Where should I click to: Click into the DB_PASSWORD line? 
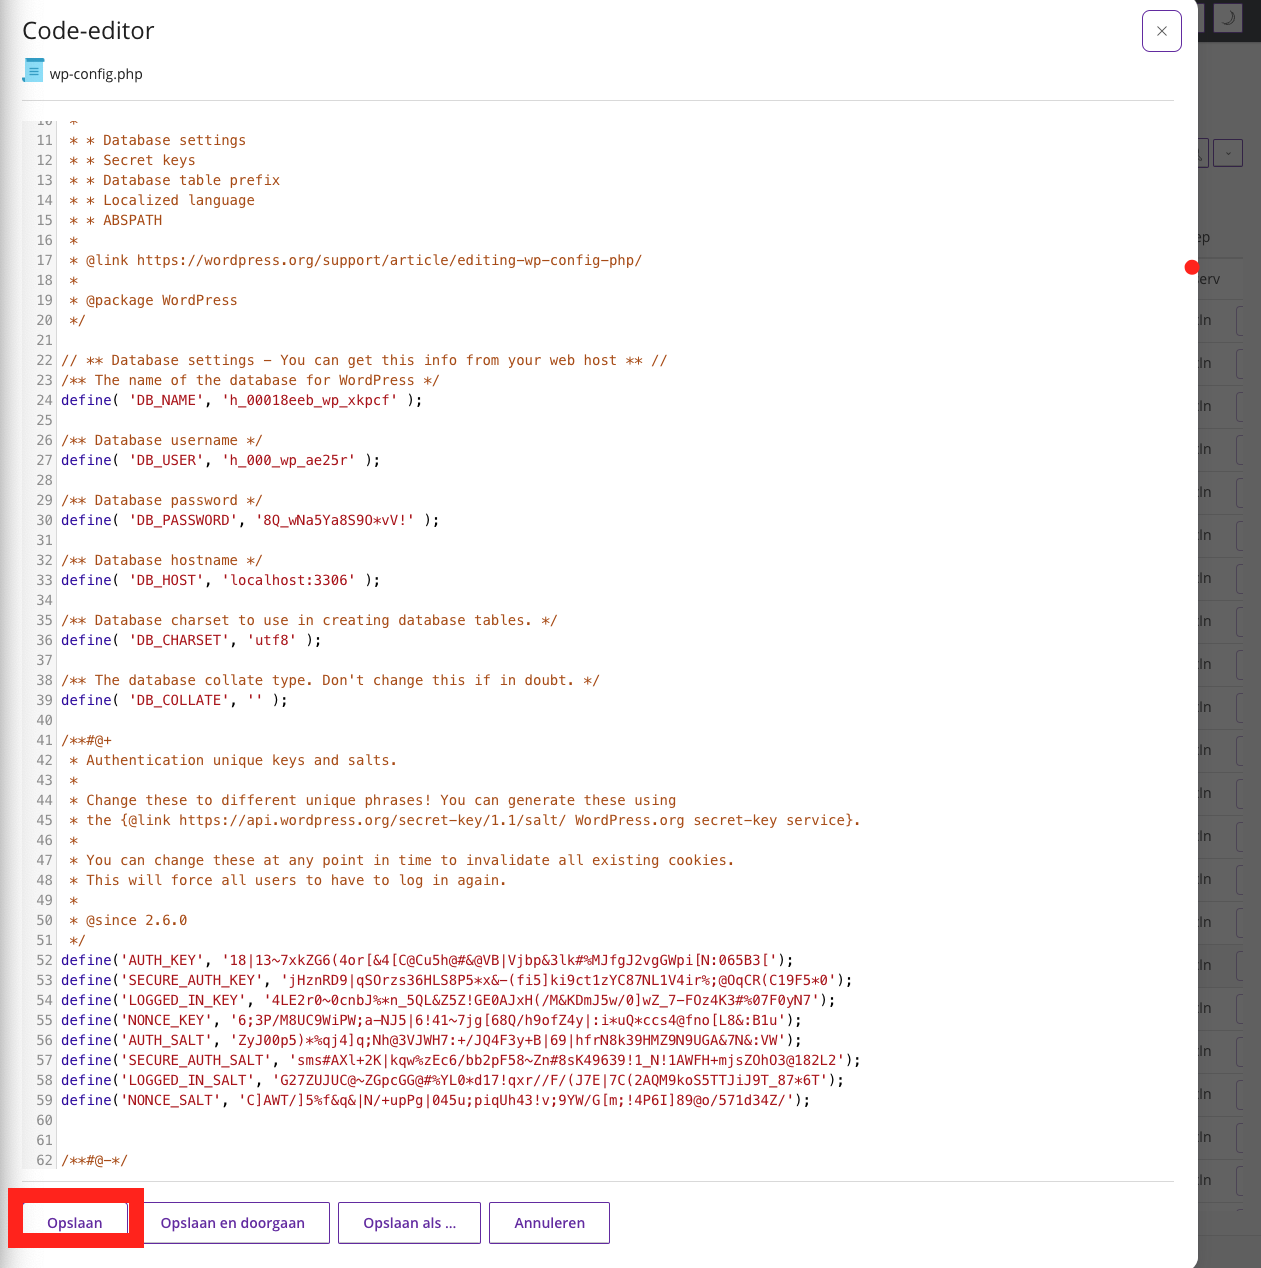250,520
